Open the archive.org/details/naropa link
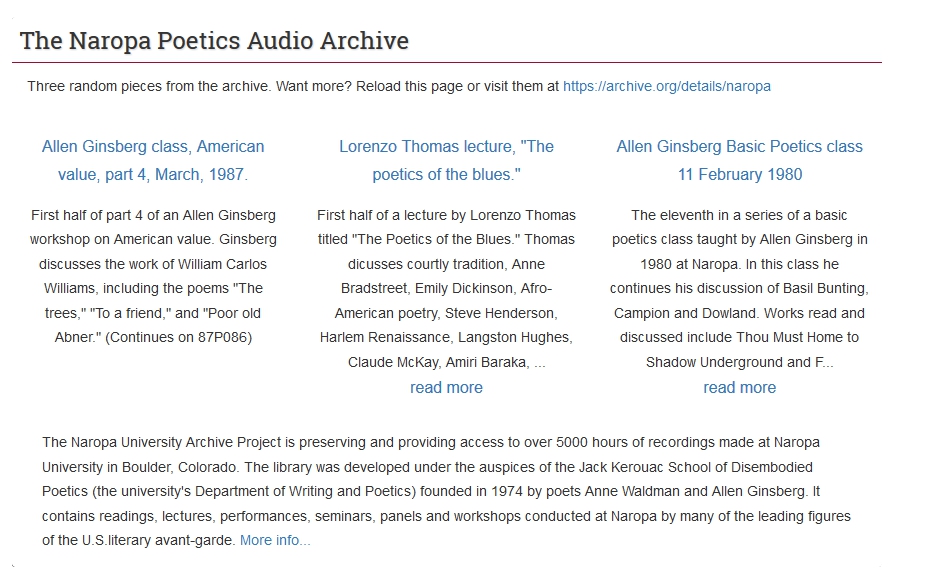This screenshot has width=931, height=568. click(666, 86)
